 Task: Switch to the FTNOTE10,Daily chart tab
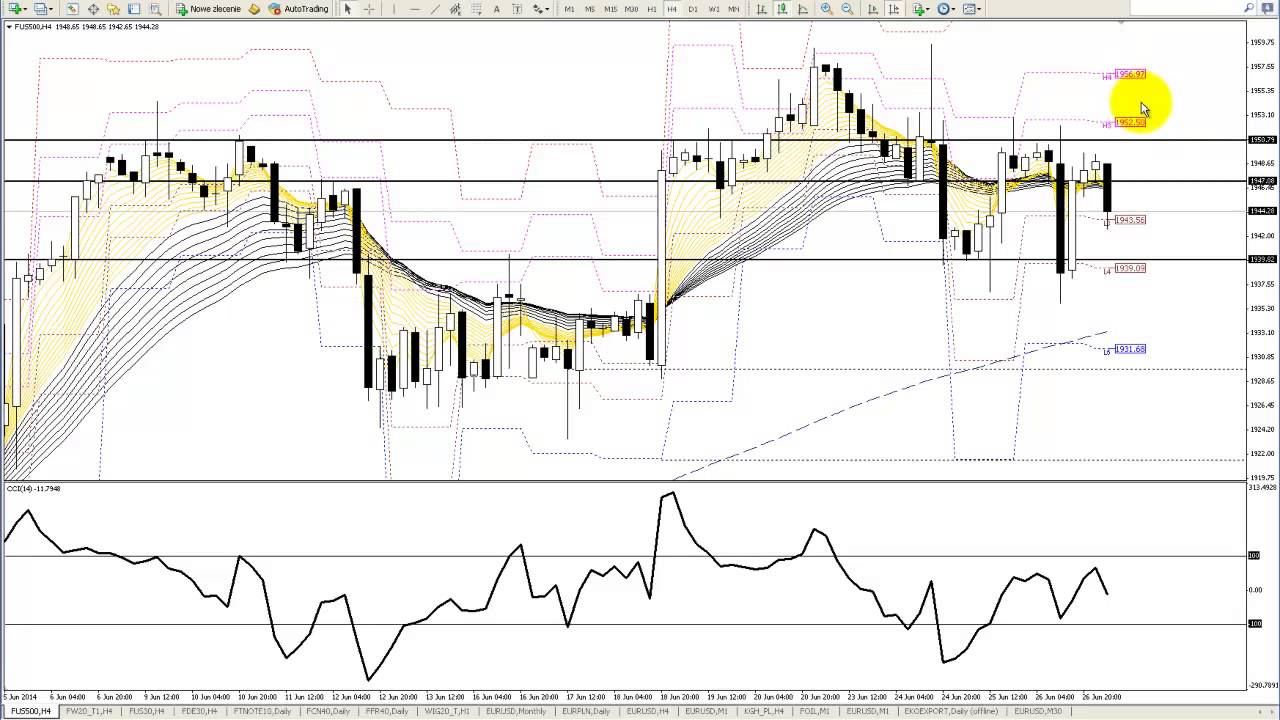(x=263, y=711)
